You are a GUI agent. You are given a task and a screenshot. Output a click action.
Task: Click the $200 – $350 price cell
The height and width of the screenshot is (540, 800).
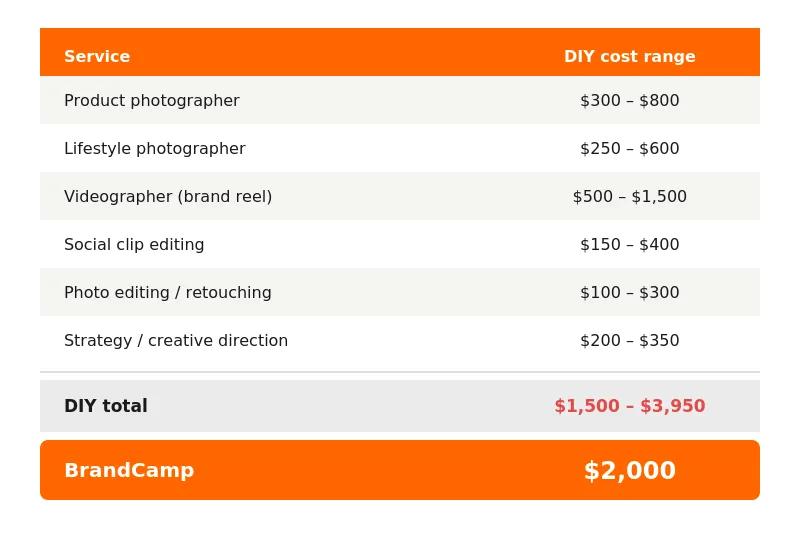[x=630, y=340]
